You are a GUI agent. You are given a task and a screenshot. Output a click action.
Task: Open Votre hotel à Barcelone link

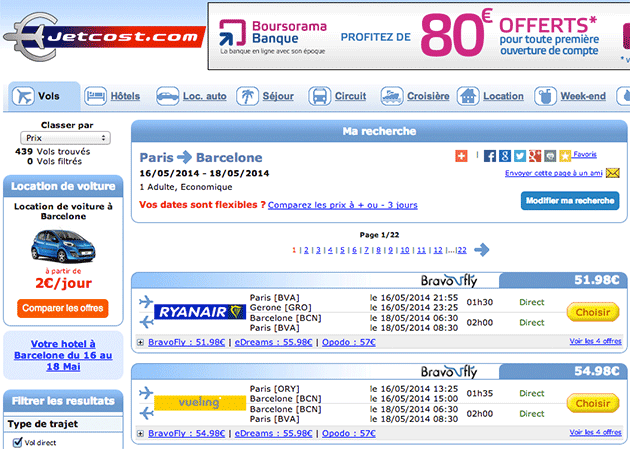pos(63,355)
